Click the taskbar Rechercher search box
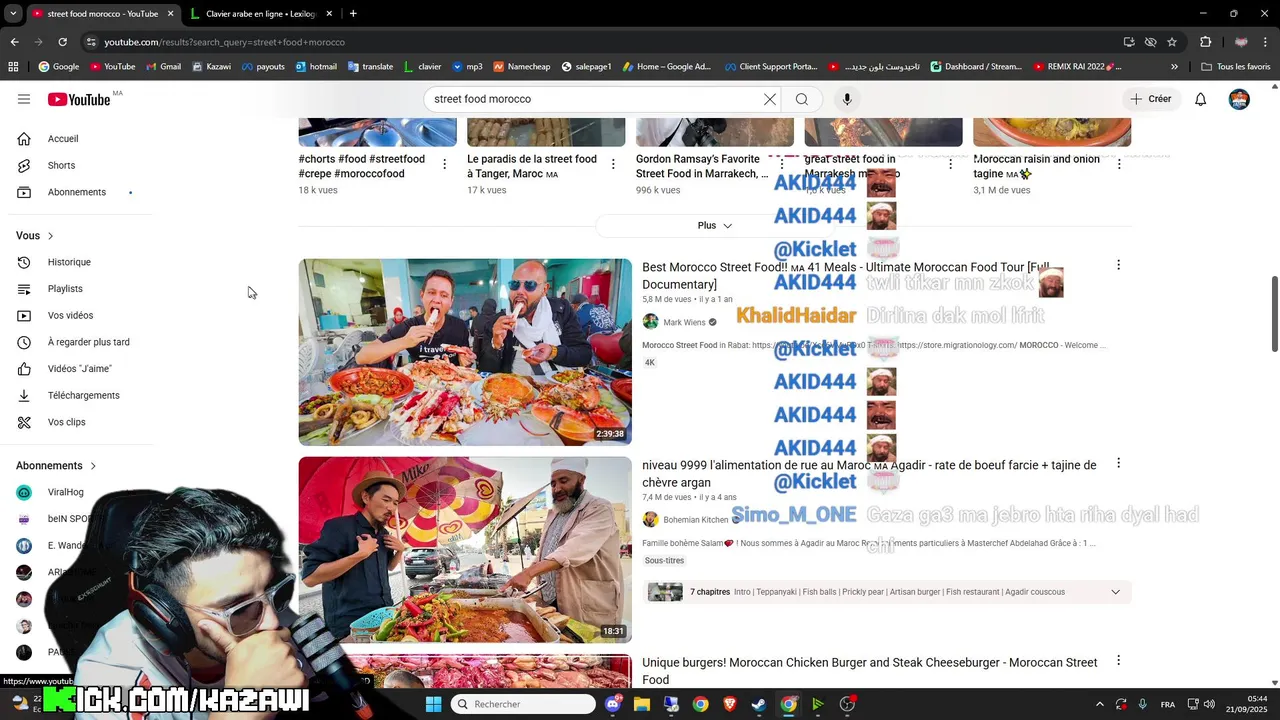The image size is (1280, 720). coord(523,704)
